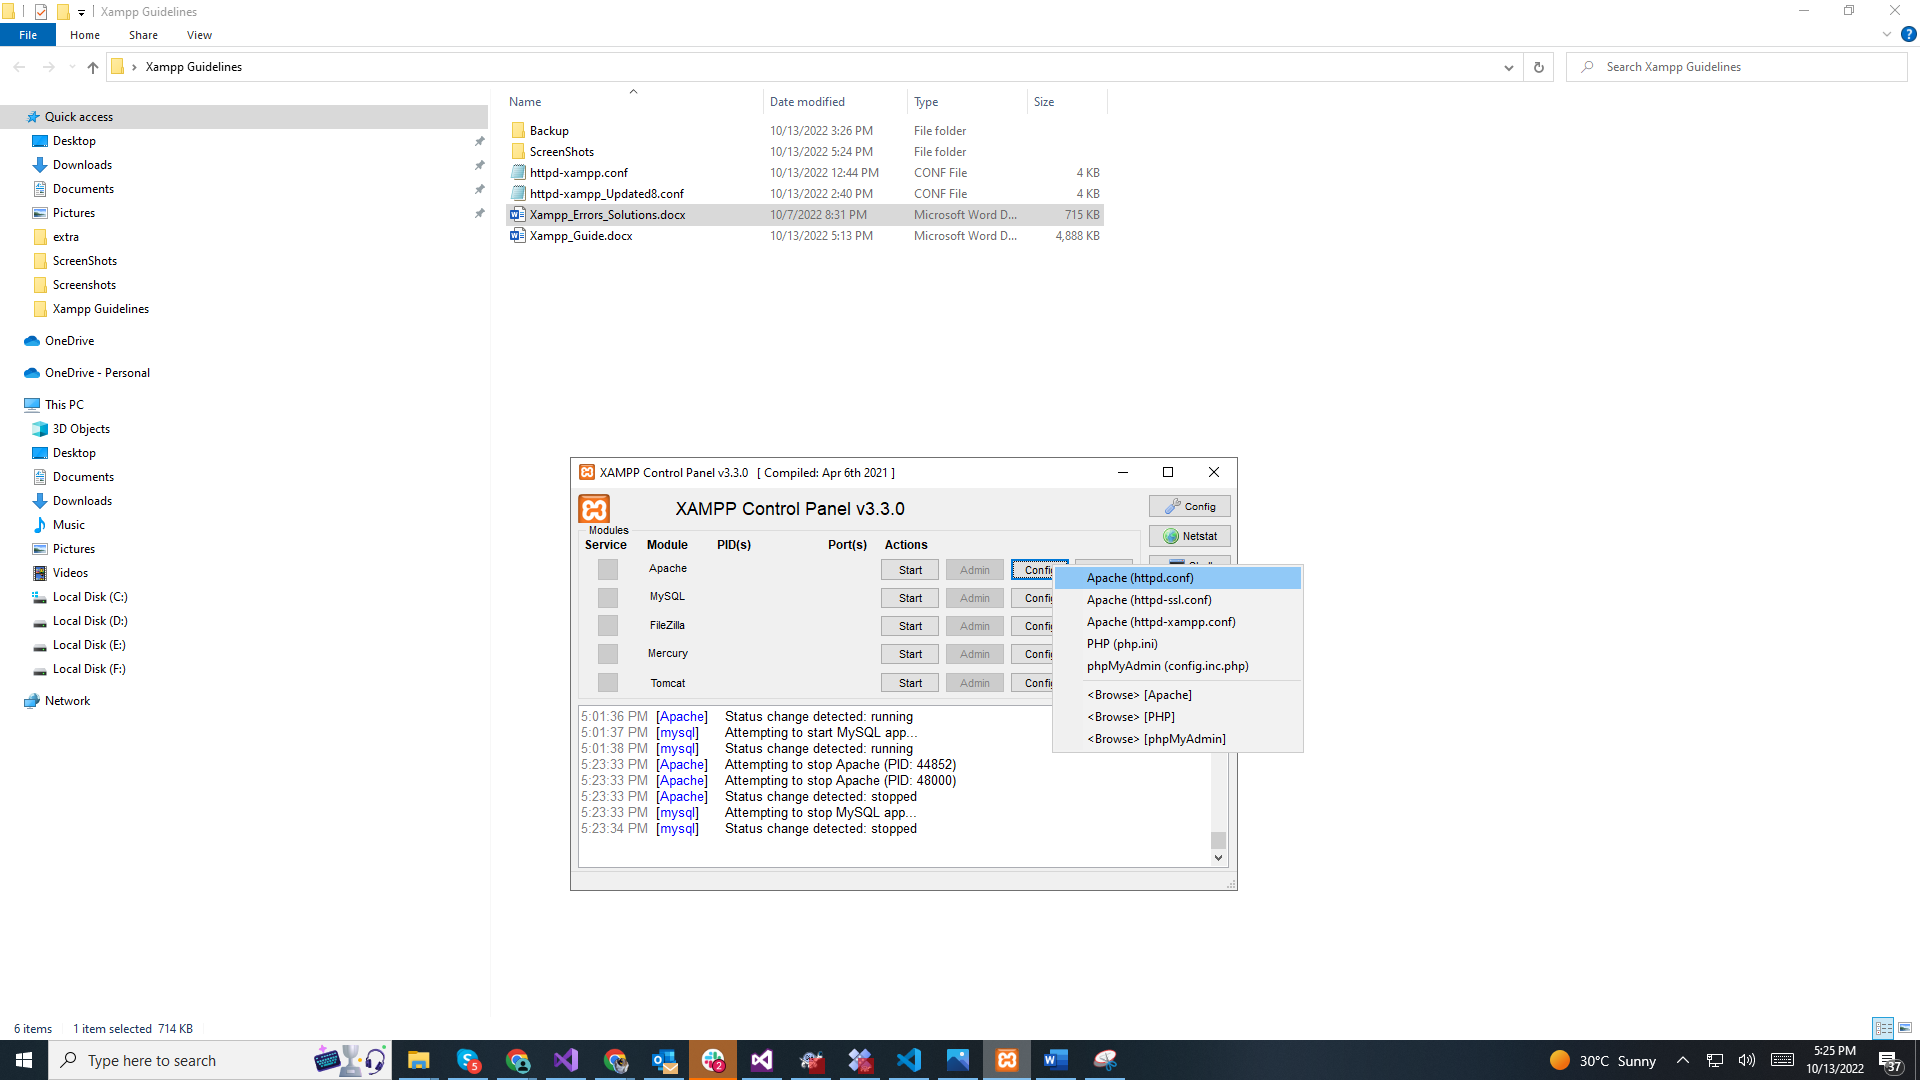
Task: Choose <Browse> [phpMyAdmin] menu option
Action: tap(1177, 739)
